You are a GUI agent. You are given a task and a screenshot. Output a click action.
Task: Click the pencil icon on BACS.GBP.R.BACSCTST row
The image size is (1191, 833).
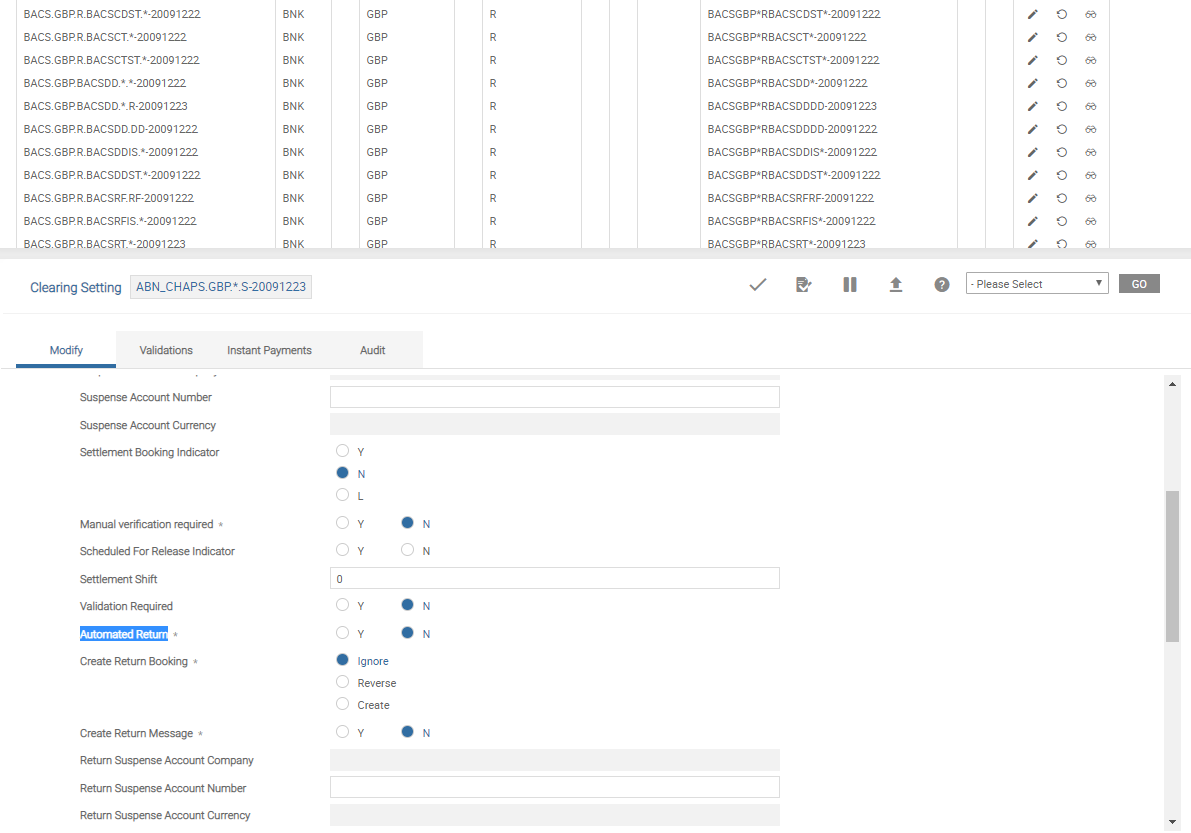click(1033, 60)
